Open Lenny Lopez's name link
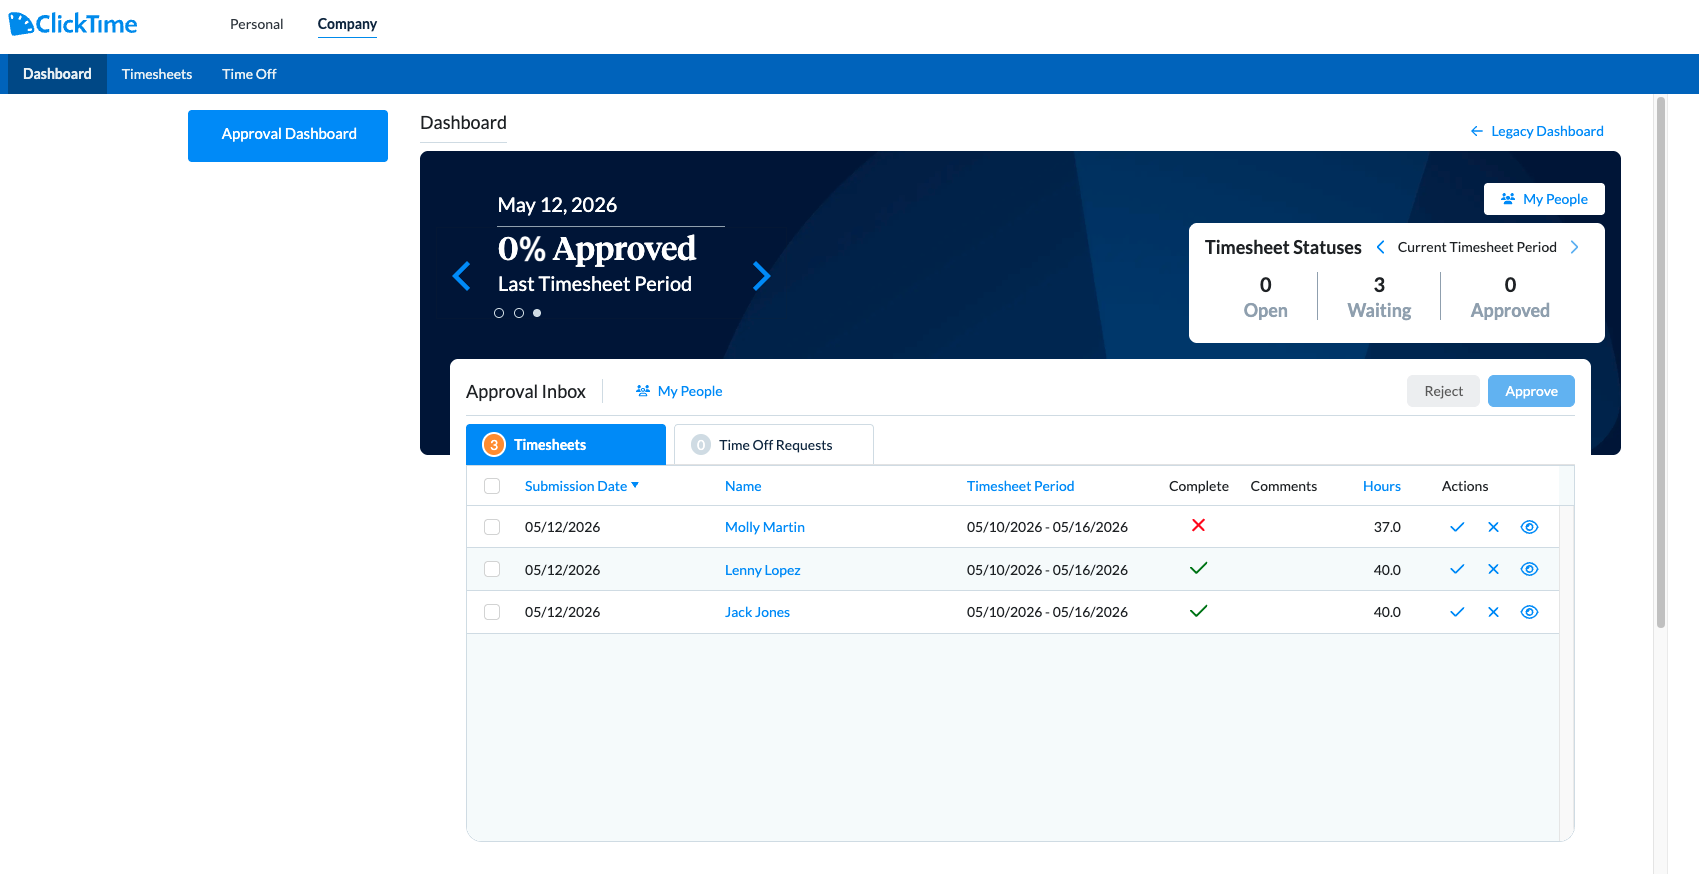Screen dimensions: 1699x874 point(762,570)
